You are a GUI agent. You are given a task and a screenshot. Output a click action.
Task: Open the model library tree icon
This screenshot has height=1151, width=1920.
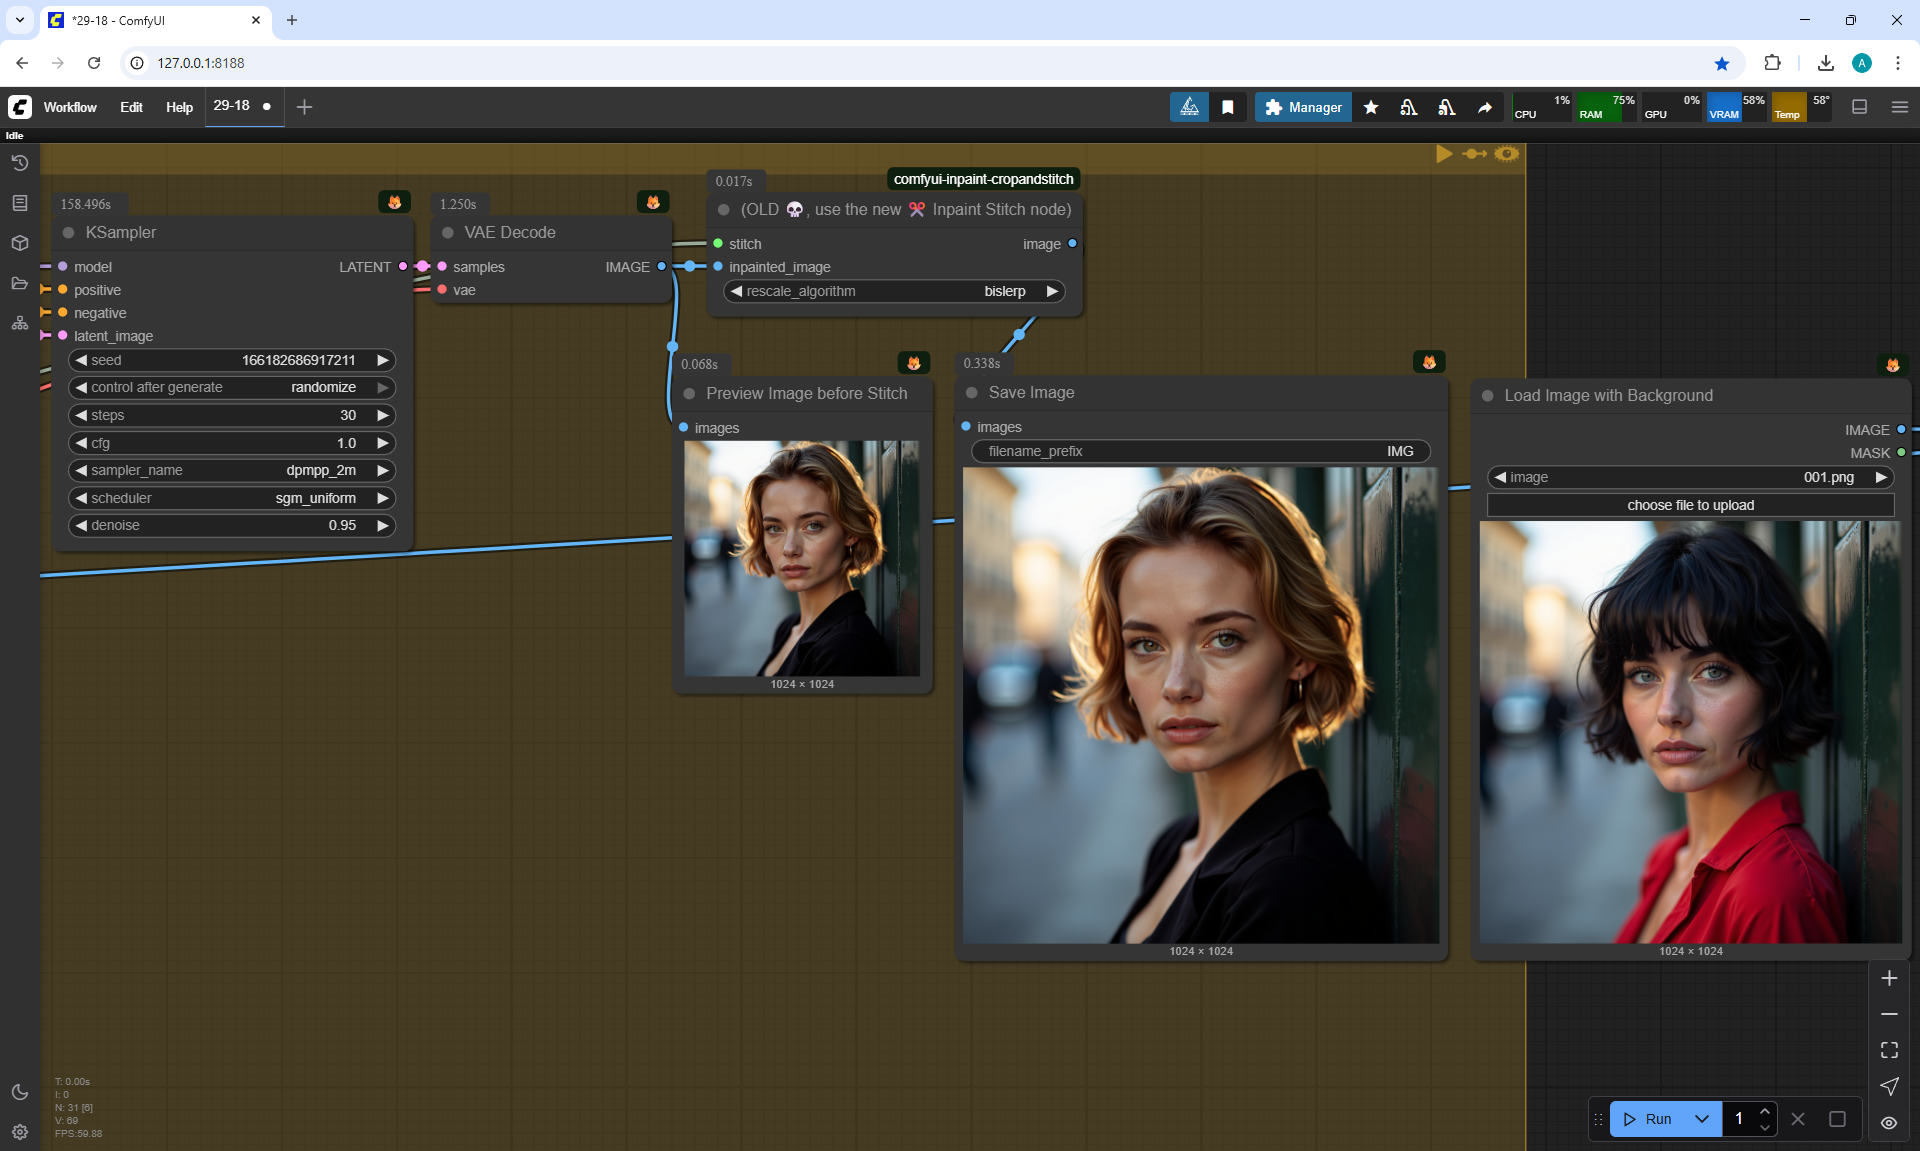(x=19, y=323)
